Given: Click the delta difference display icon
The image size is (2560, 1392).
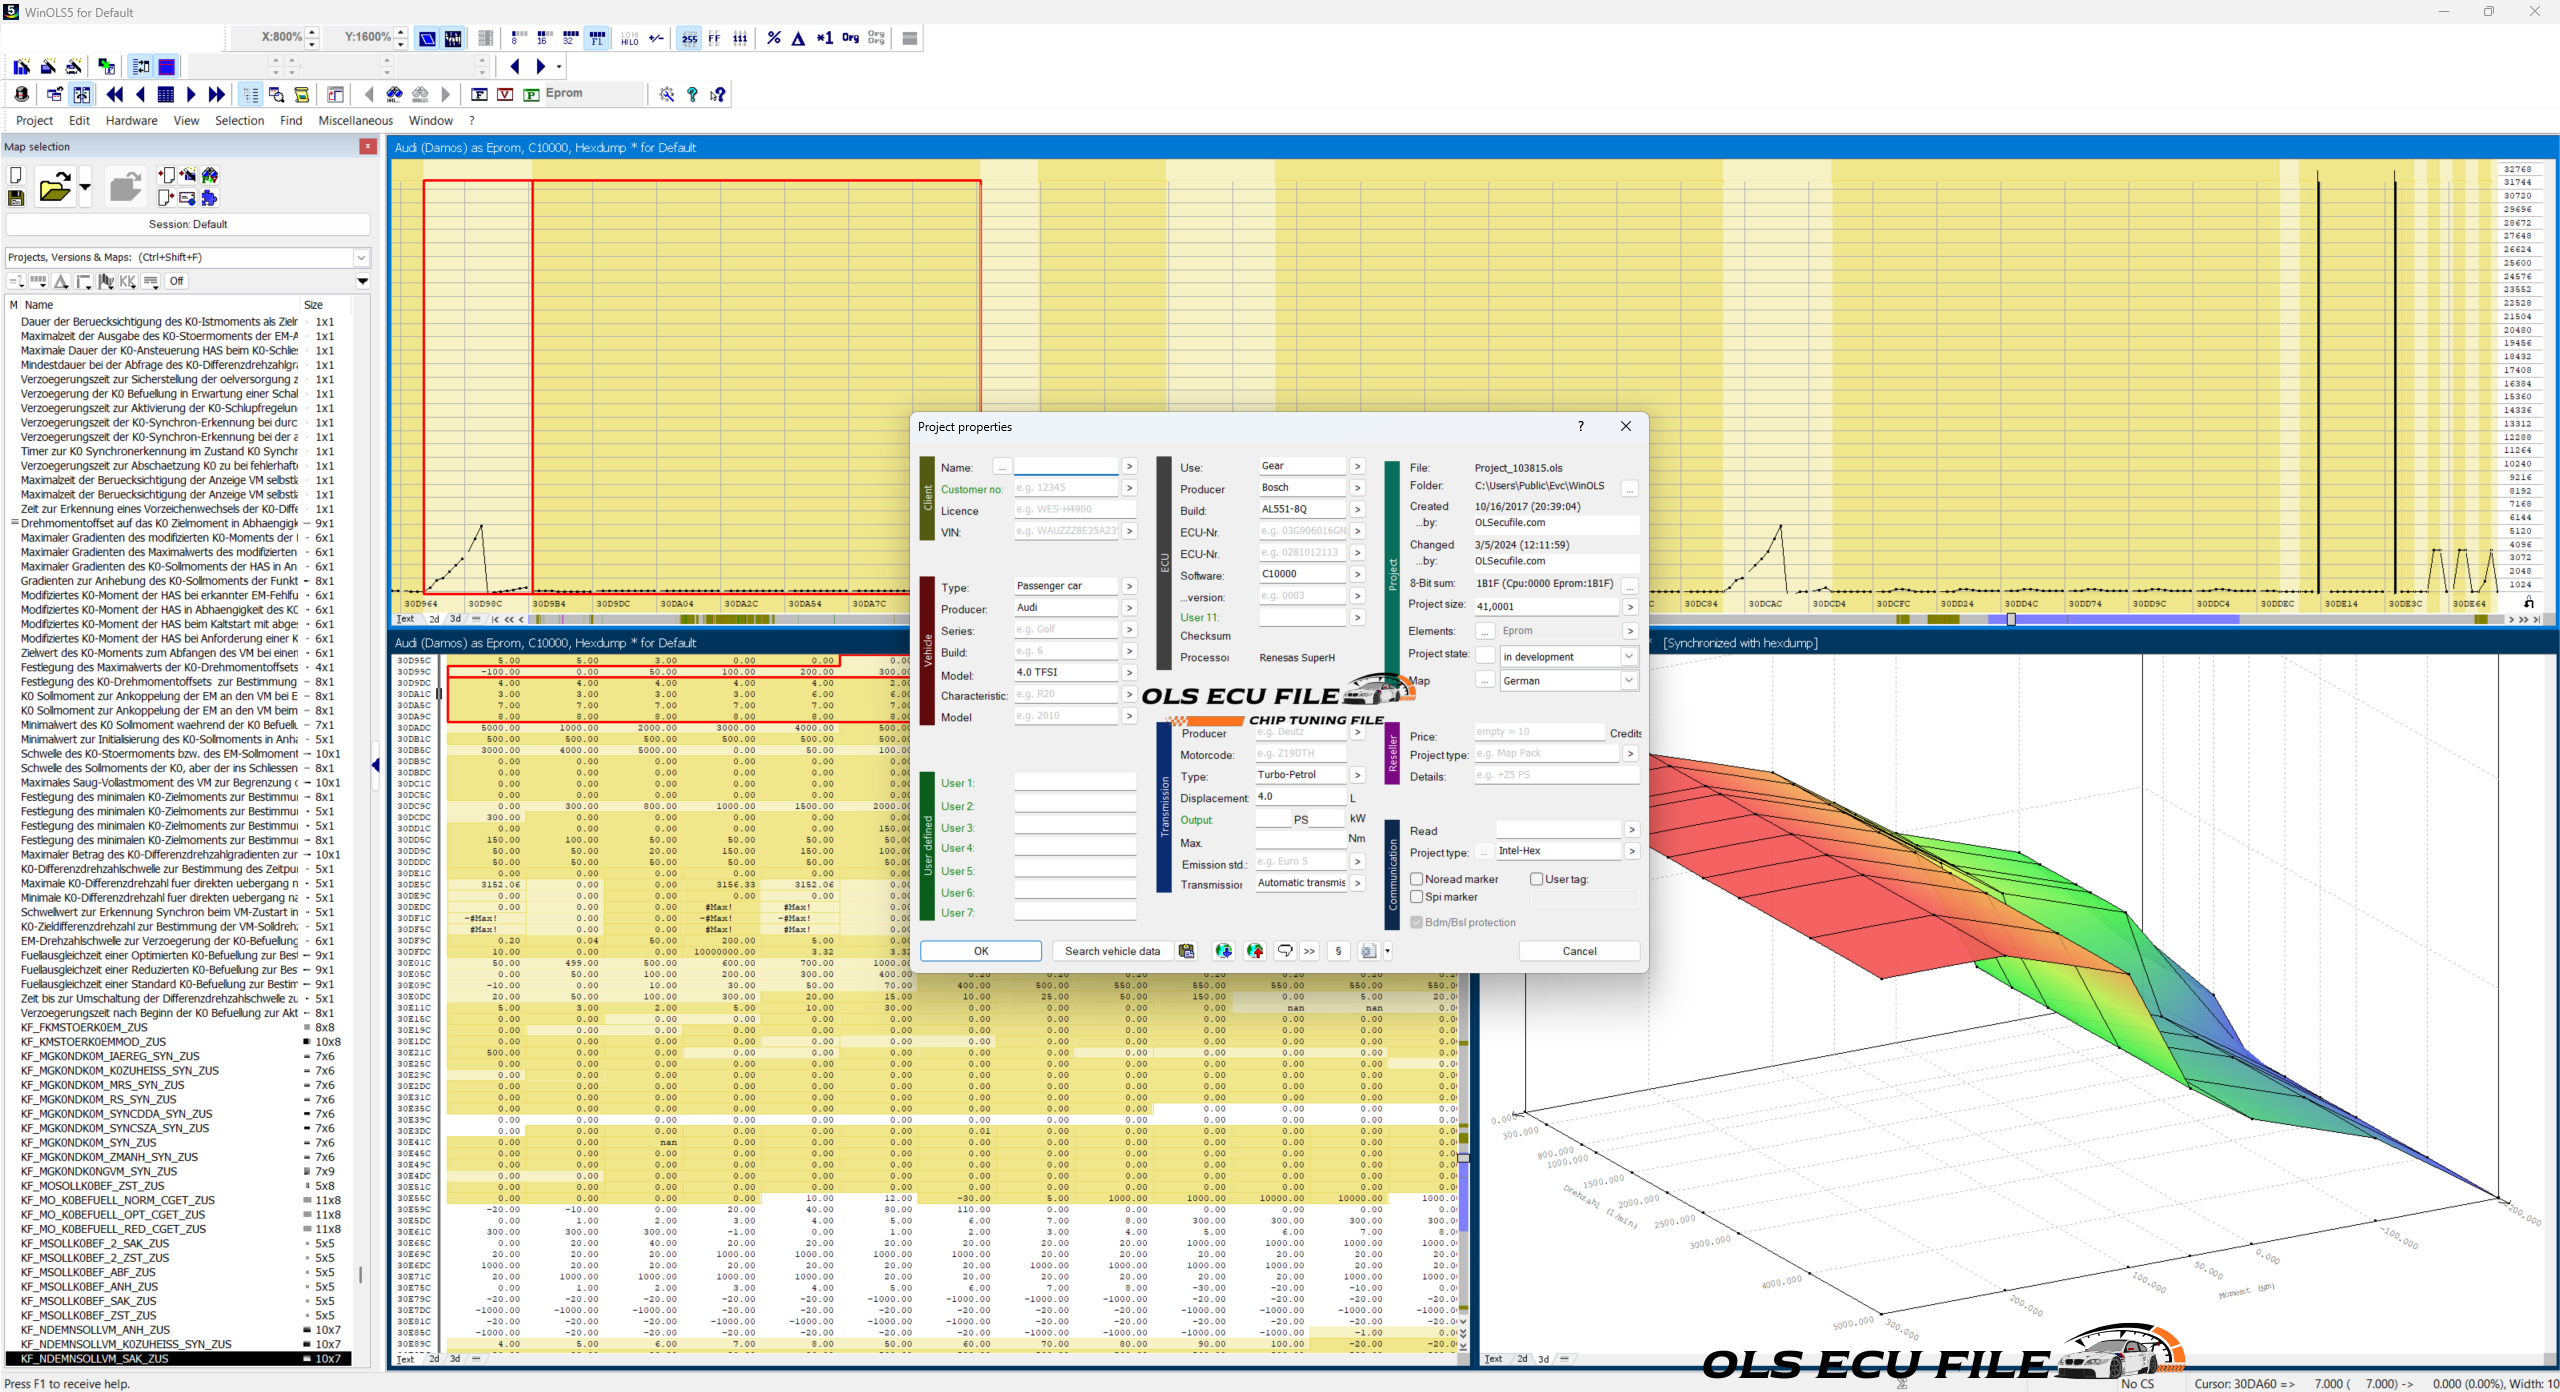Looking at the screenshot, I should point(799,38).
